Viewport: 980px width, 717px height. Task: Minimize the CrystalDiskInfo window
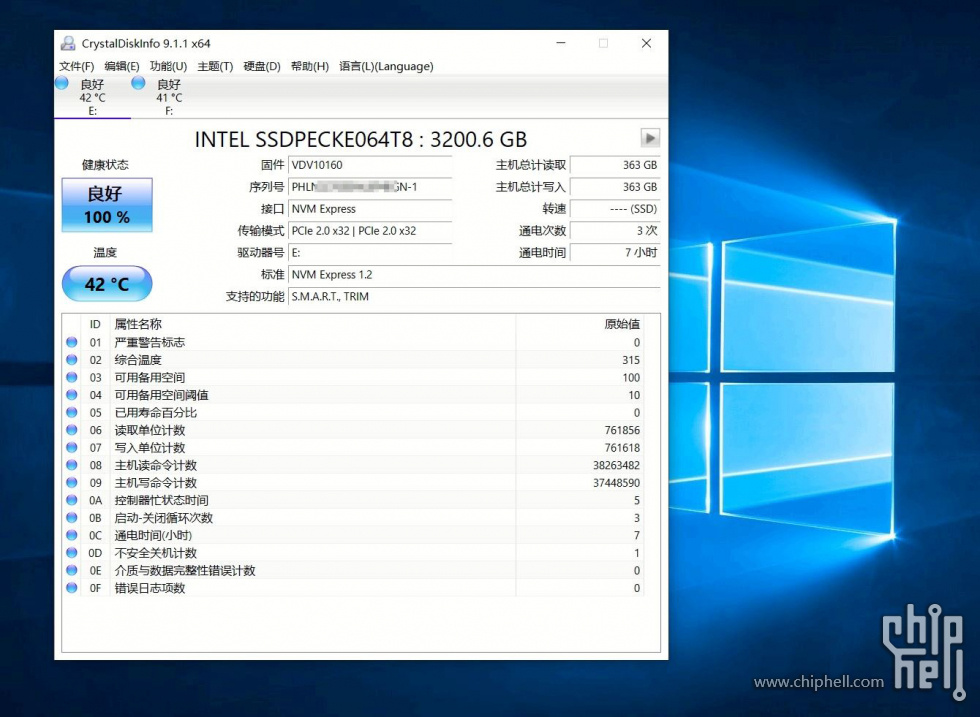coord(561,43)
